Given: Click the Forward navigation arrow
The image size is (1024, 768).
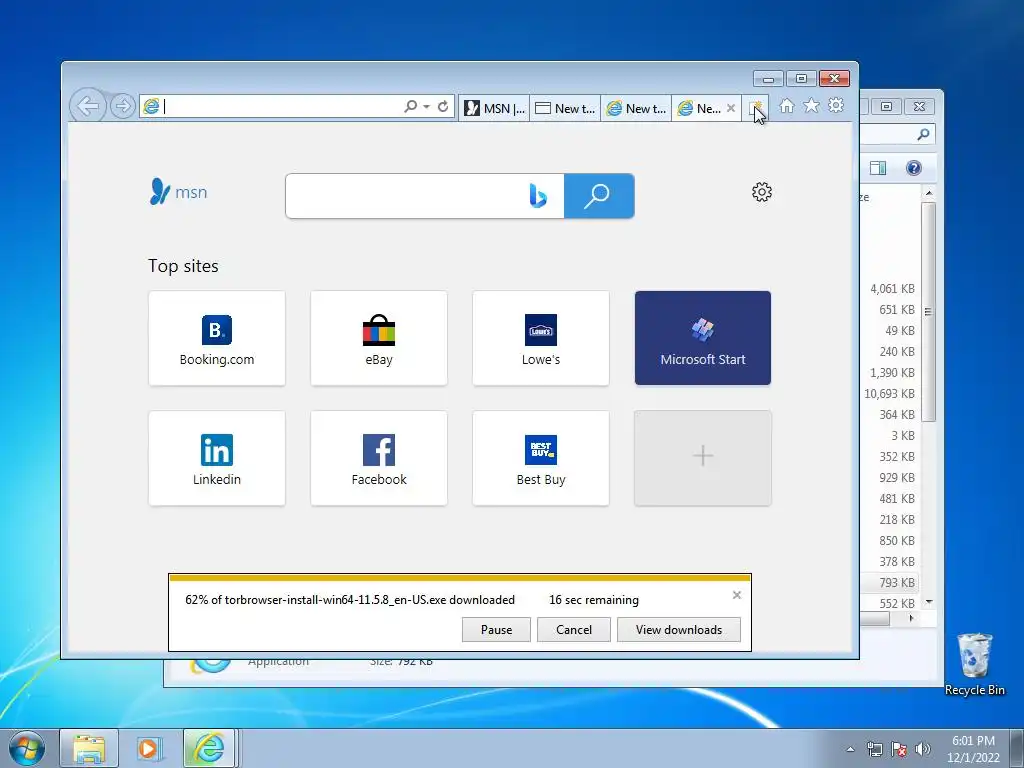Looking at the screenshot, I should [123, 106].
